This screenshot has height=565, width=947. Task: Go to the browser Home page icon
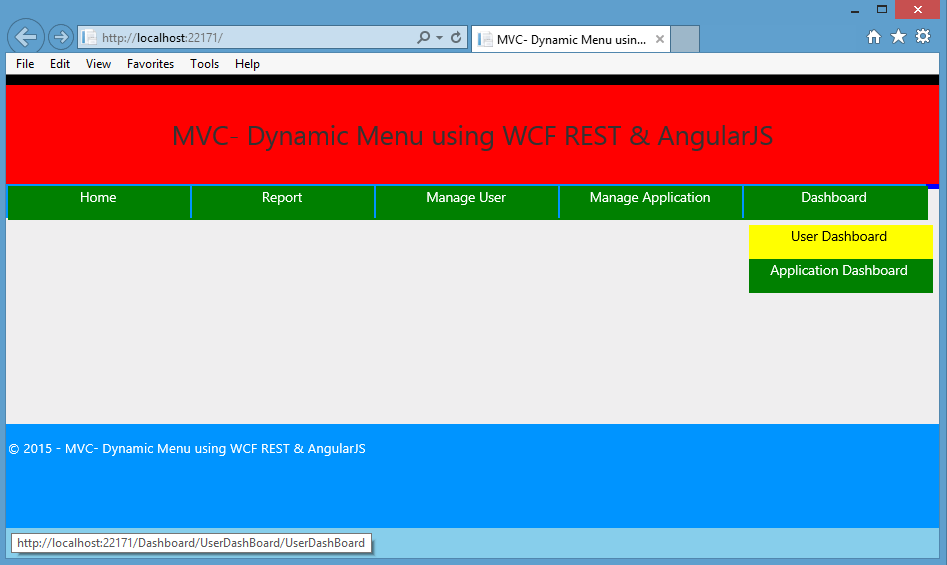pos(874,37)
